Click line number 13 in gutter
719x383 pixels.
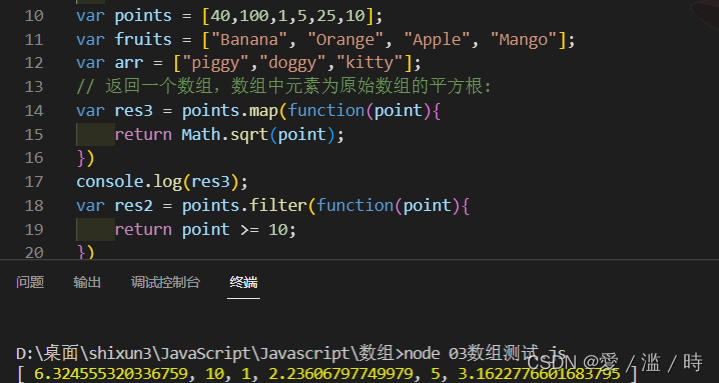[x=34, y=87]
